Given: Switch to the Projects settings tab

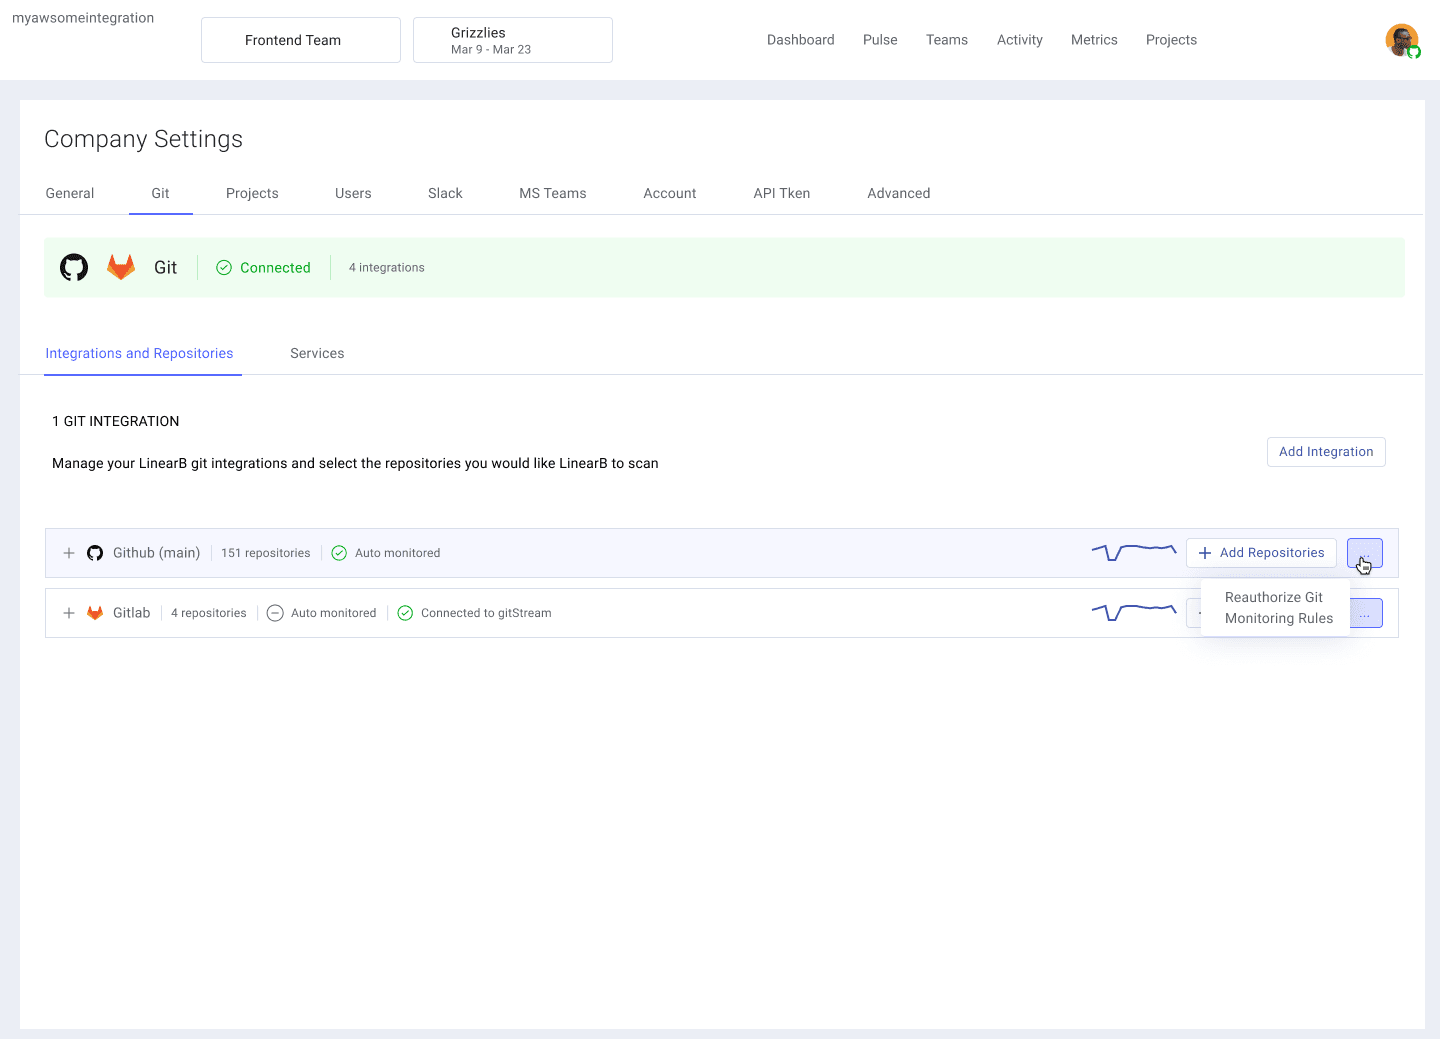Looking at the screenshot, I should (x=252, y=193).
